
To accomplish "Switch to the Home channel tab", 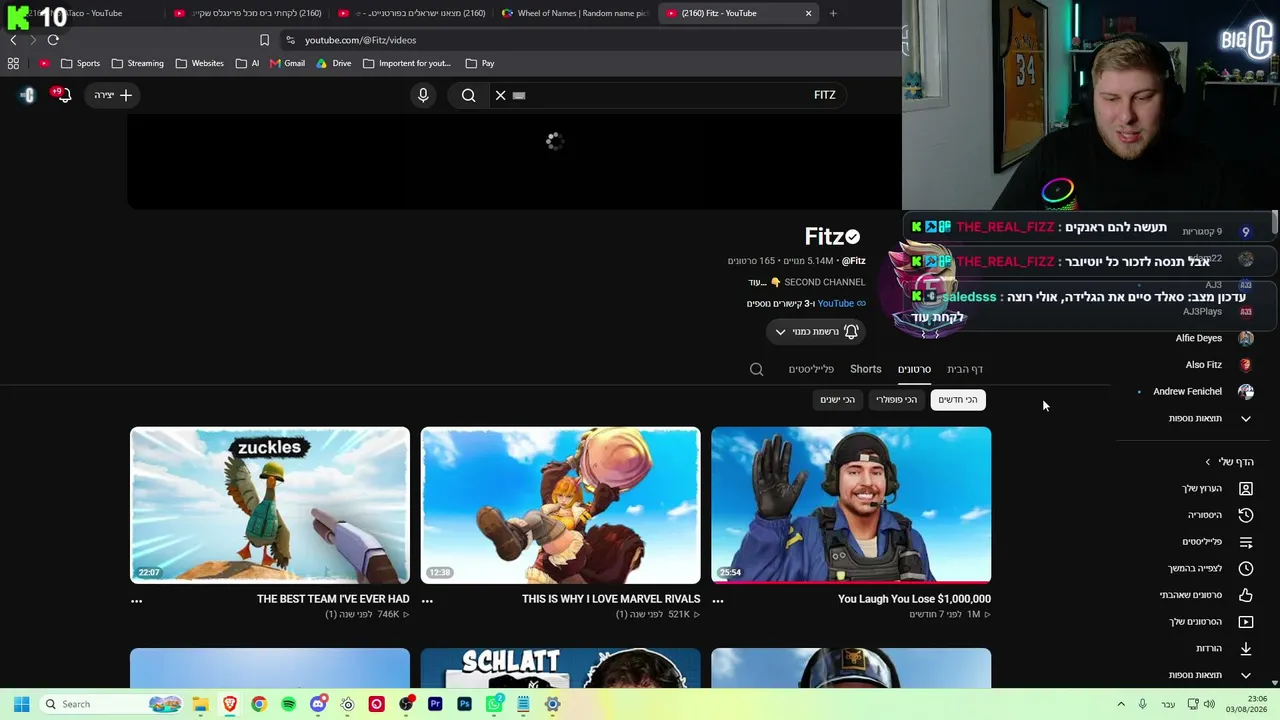I will (965, 369).
